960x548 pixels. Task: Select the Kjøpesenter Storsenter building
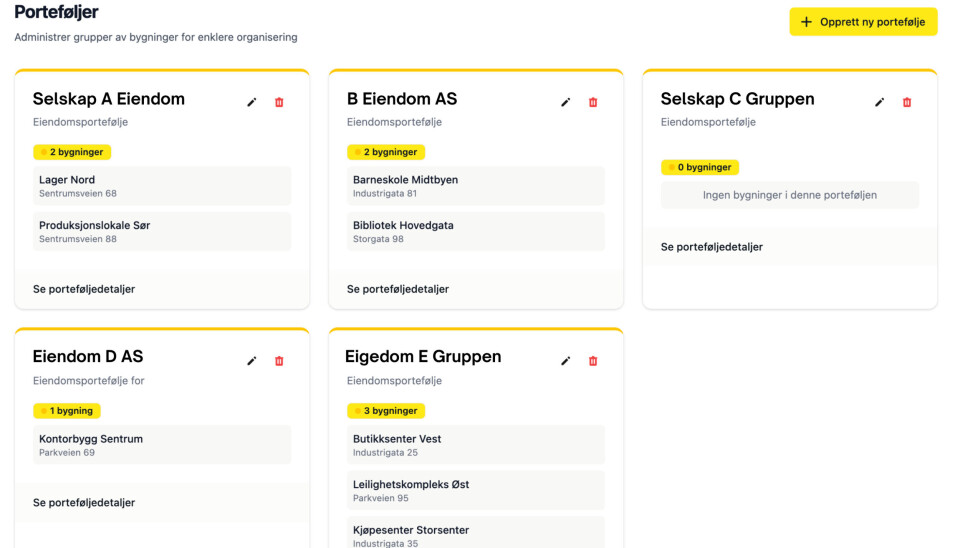click(476, 534)
